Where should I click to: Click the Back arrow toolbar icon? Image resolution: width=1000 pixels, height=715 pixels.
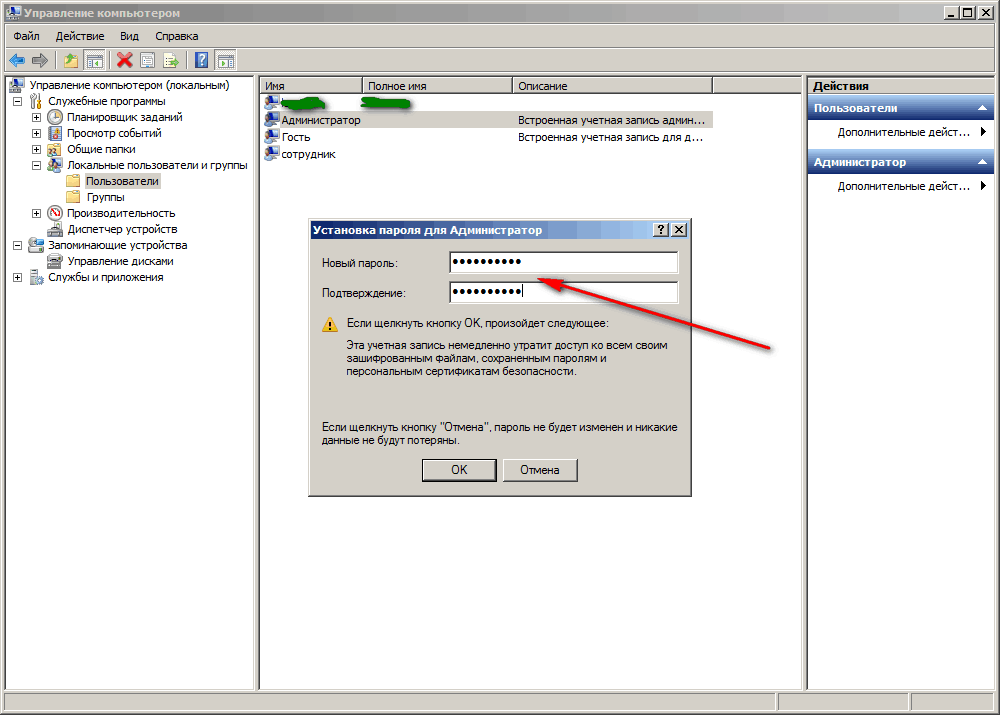coord(17,61)
